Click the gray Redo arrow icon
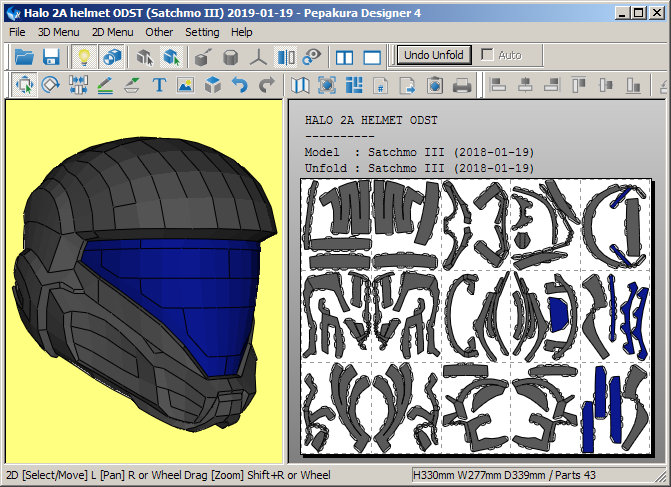Screen dimensions: 671x487 tap(266, 86)
